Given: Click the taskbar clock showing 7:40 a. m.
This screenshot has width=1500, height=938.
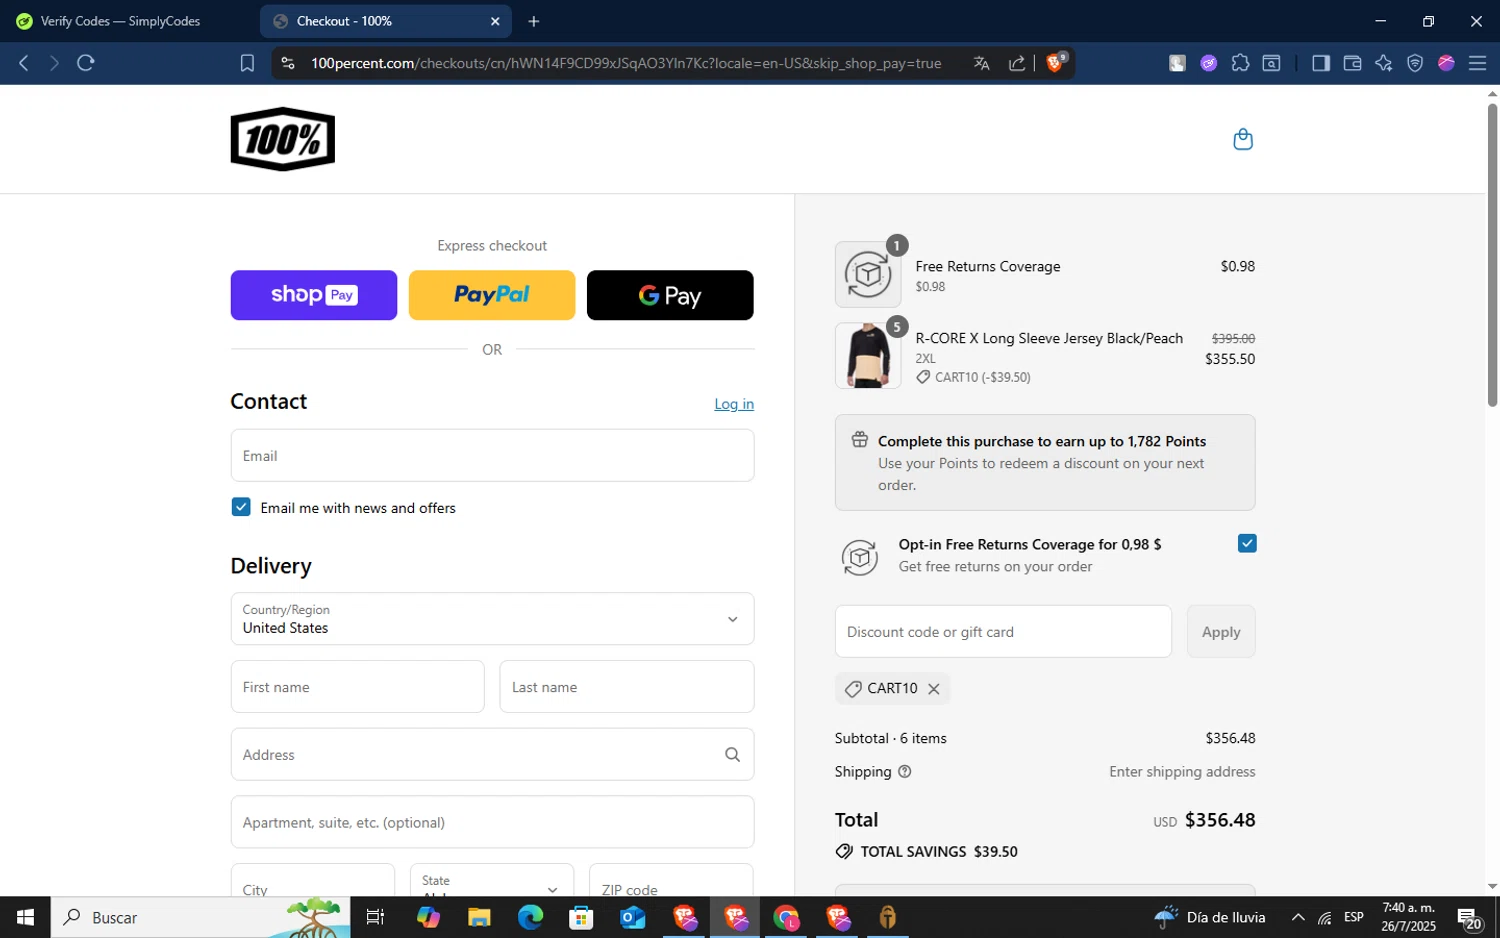Looking at the screenshot, I should (1408, 917).
